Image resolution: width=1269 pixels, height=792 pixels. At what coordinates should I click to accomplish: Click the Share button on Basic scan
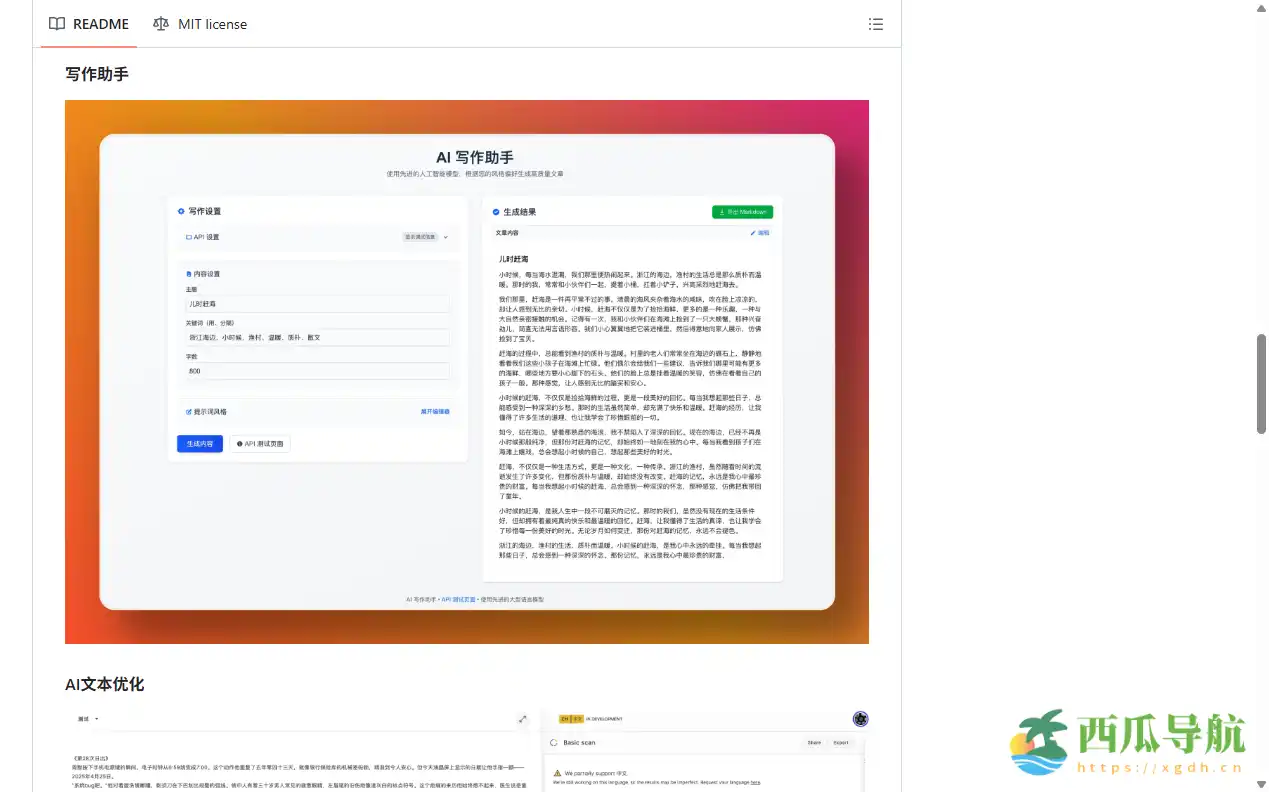[x=814, y=742]
